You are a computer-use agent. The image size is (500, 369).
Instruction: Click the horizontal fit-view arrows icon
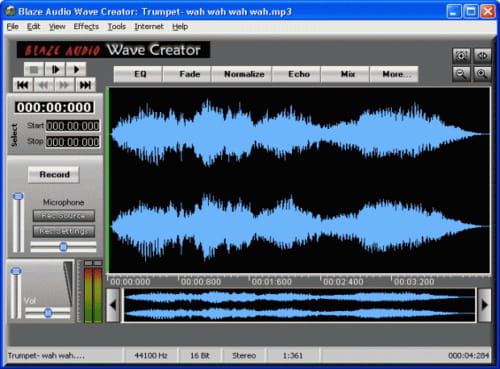coord(482,56)
